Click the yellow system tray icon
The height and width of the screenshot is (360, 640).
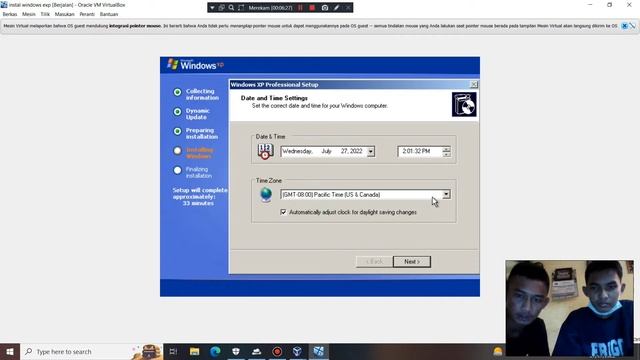coord(498,351)
